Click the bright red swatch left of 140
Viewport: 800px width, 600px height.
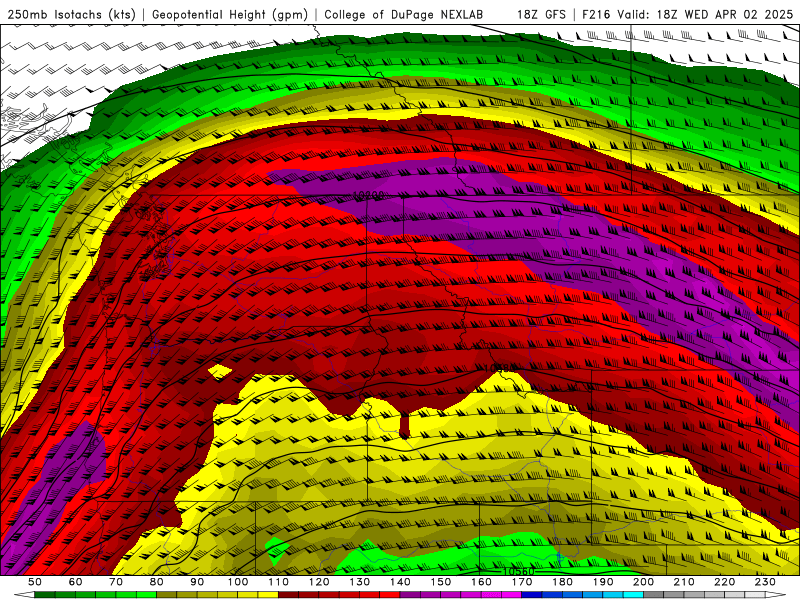coord(390,595)
